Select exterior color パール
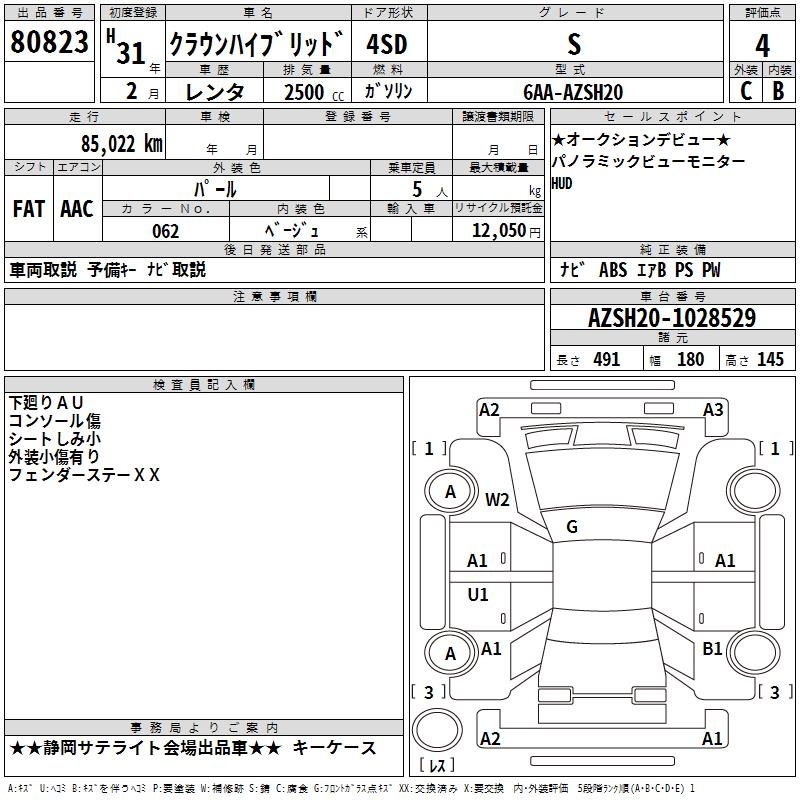Viewport: 800px width, 800px height. point(215,189)
